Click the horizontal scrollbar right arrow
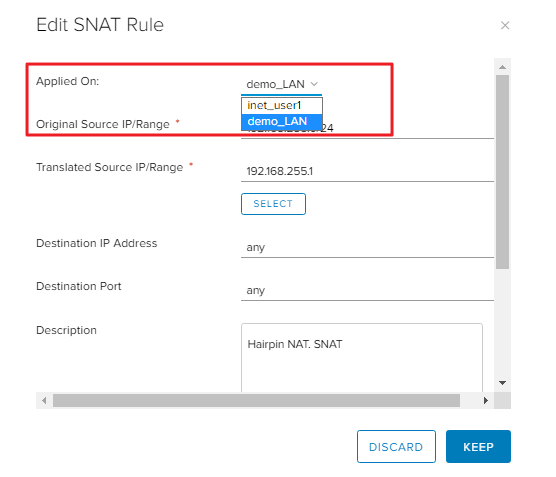This screenshot has width=556, height=477. 486,400
